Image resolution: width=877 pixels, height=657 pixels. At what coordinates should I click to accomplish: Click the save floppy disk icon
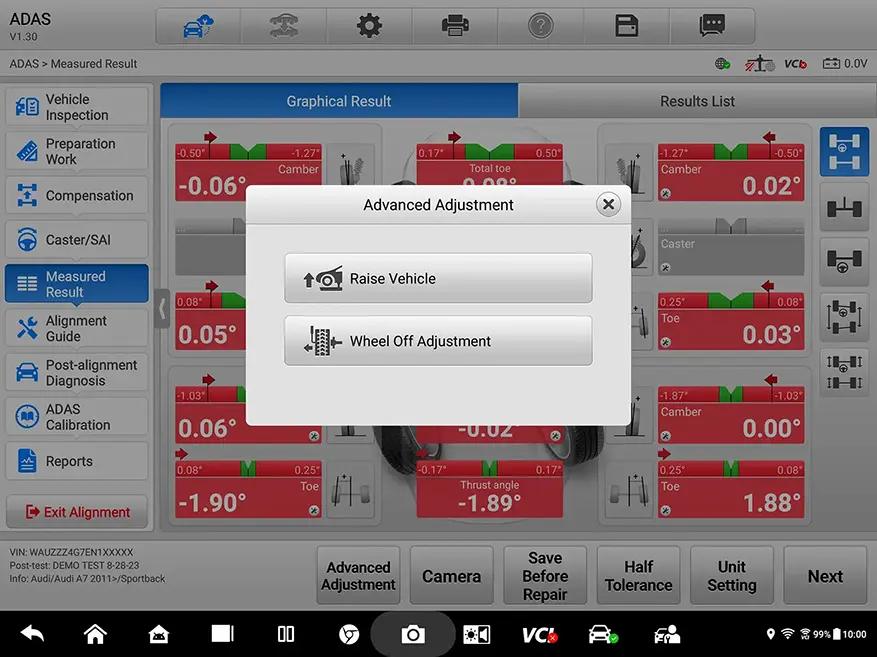pos(627,26)
